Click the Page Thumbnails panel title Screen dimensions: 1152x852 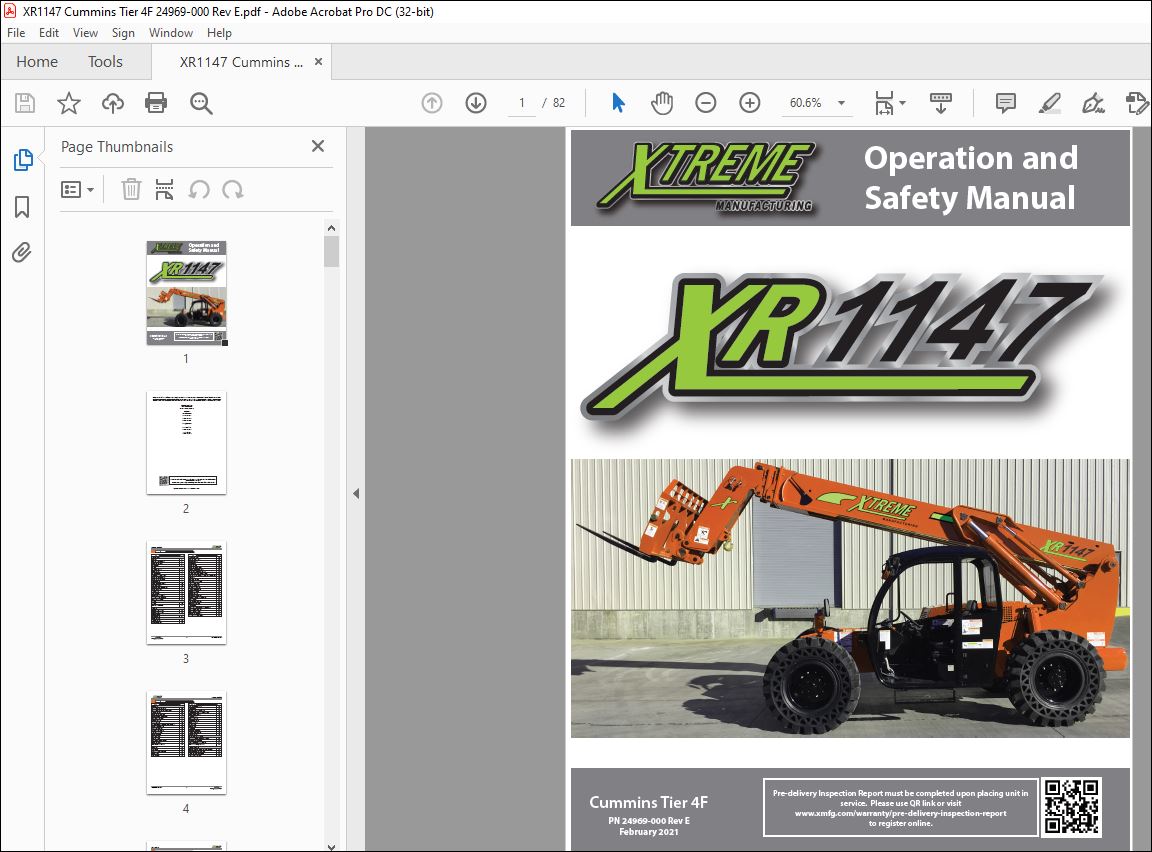click(117, 147)
